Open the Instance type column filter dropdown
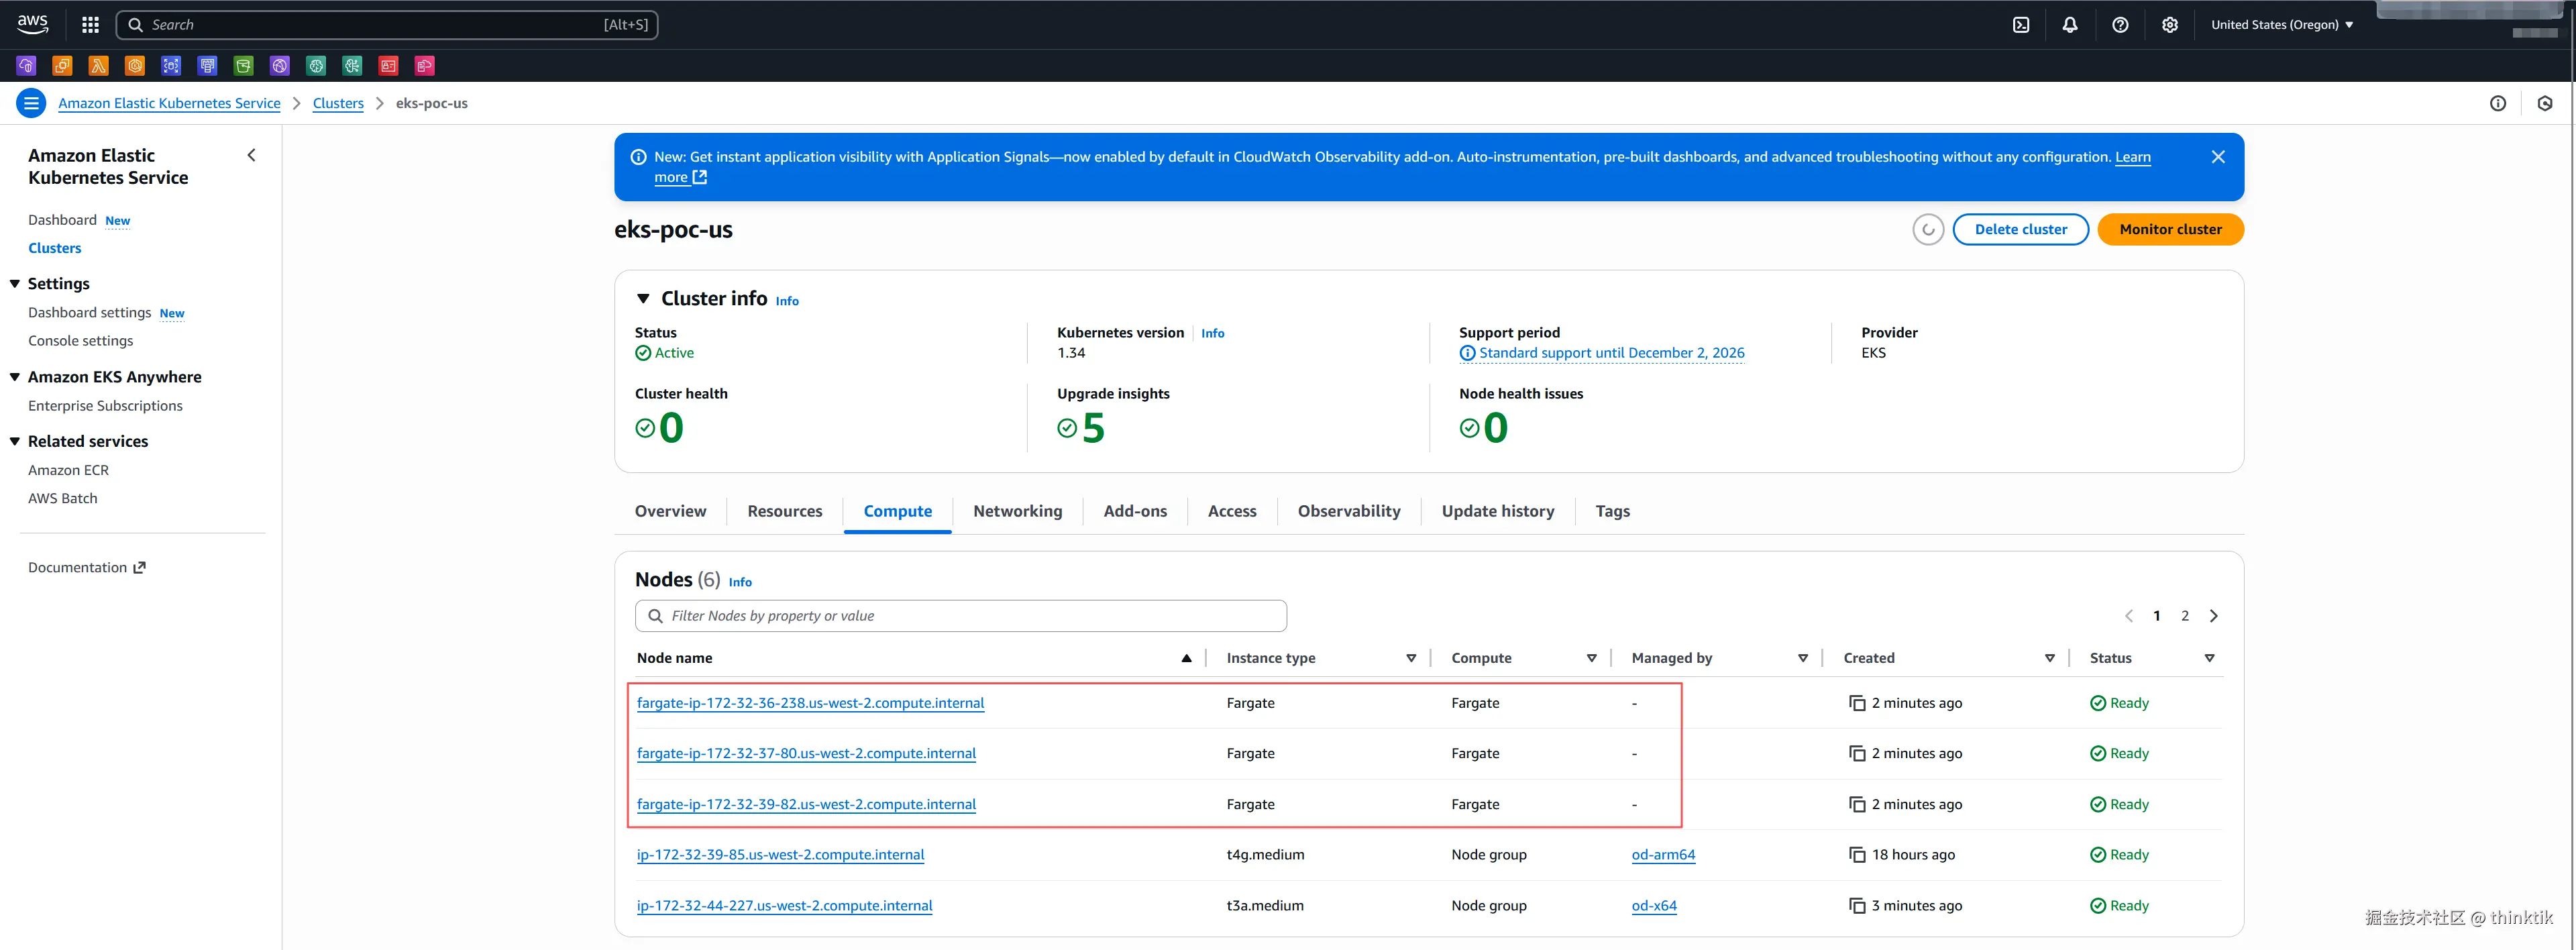The width and height of the screenshot is (2576, 950). tap(1411, 658)
